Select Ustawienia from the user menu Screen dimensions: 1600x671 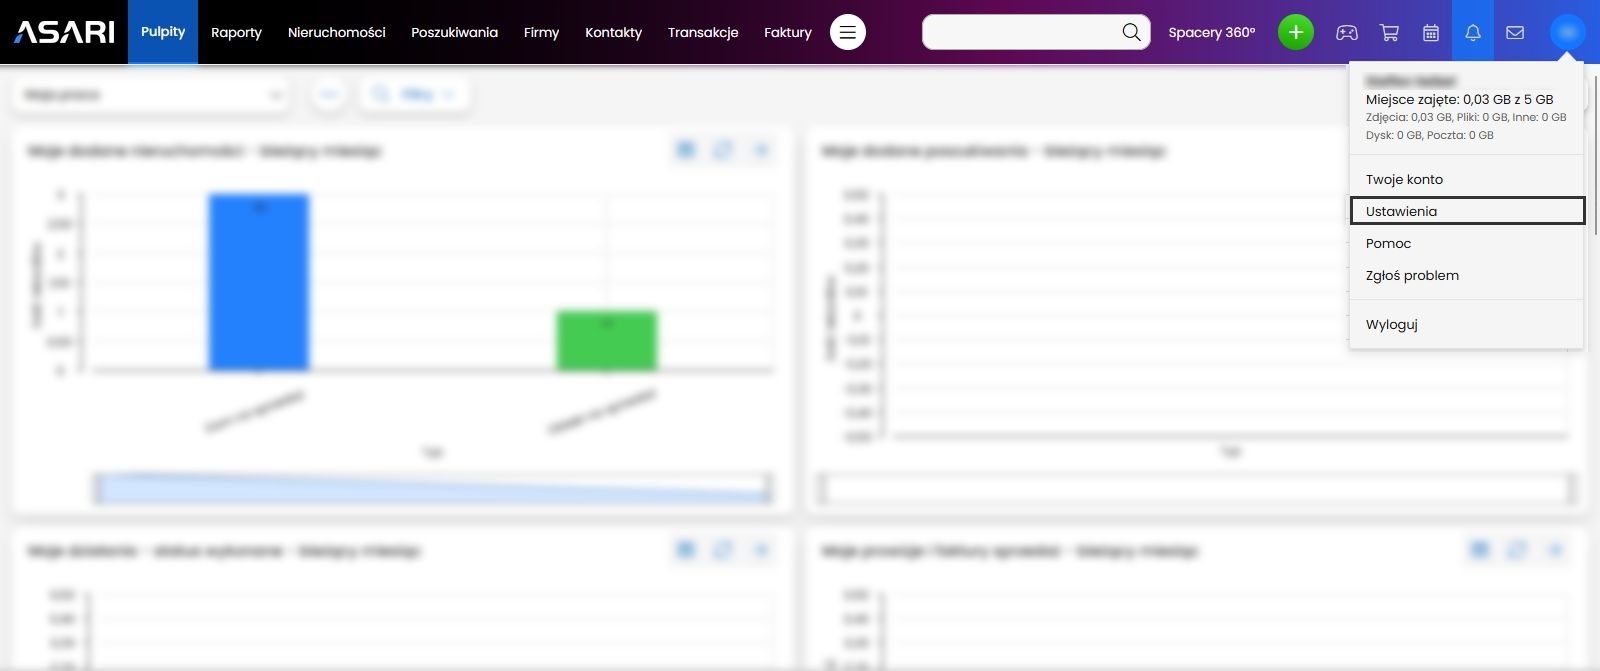coord(1401,211)
